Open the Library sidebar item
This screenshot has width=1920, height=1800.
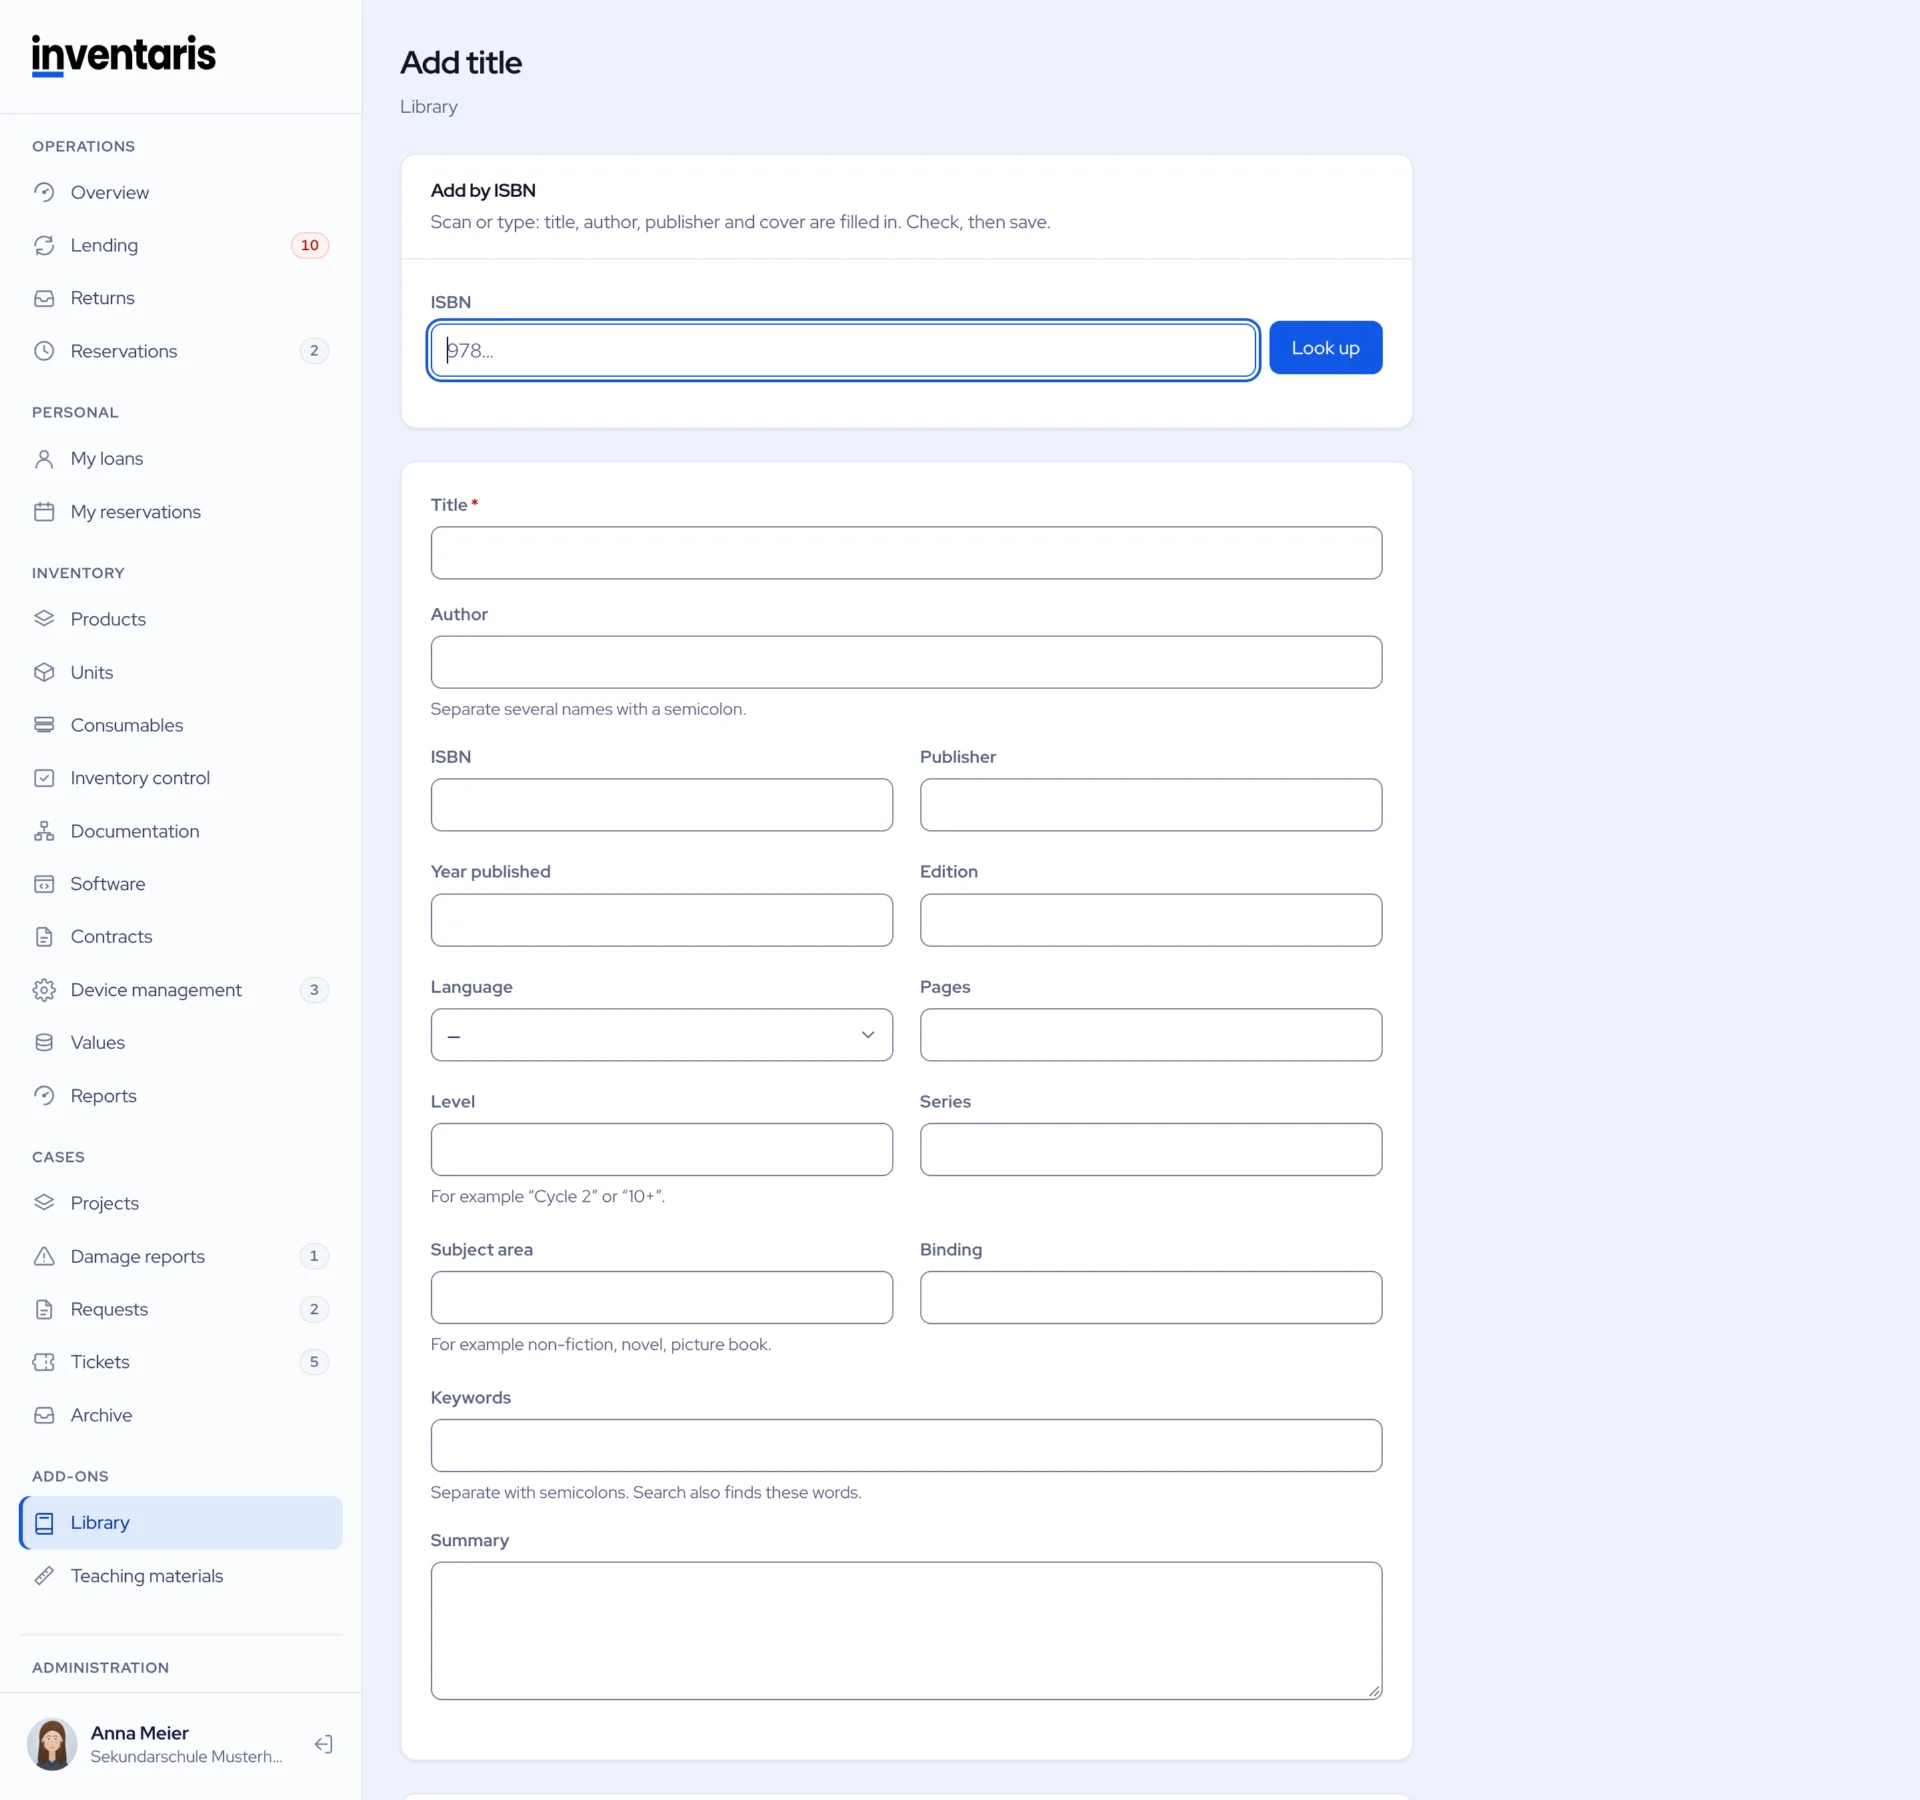click(x=181, y=1523)
